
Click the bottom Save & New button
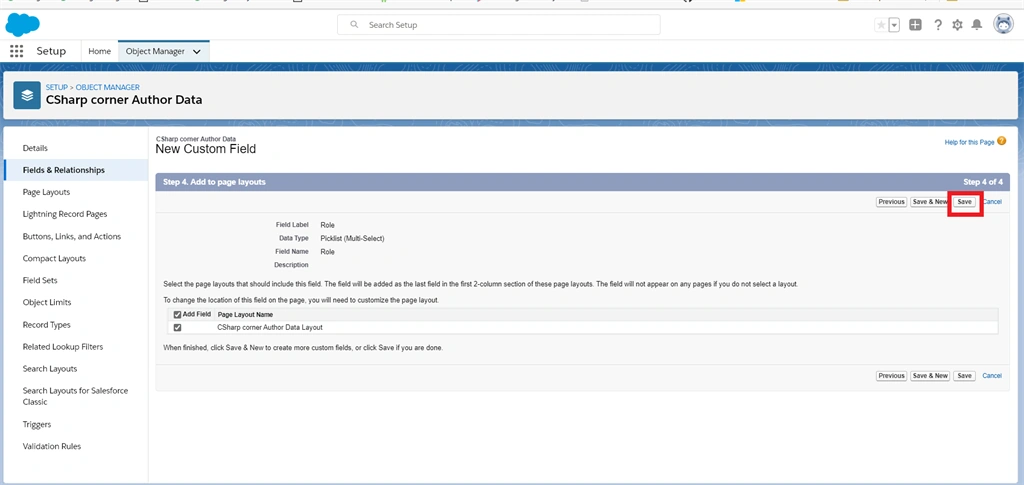(x=930, y=375)
